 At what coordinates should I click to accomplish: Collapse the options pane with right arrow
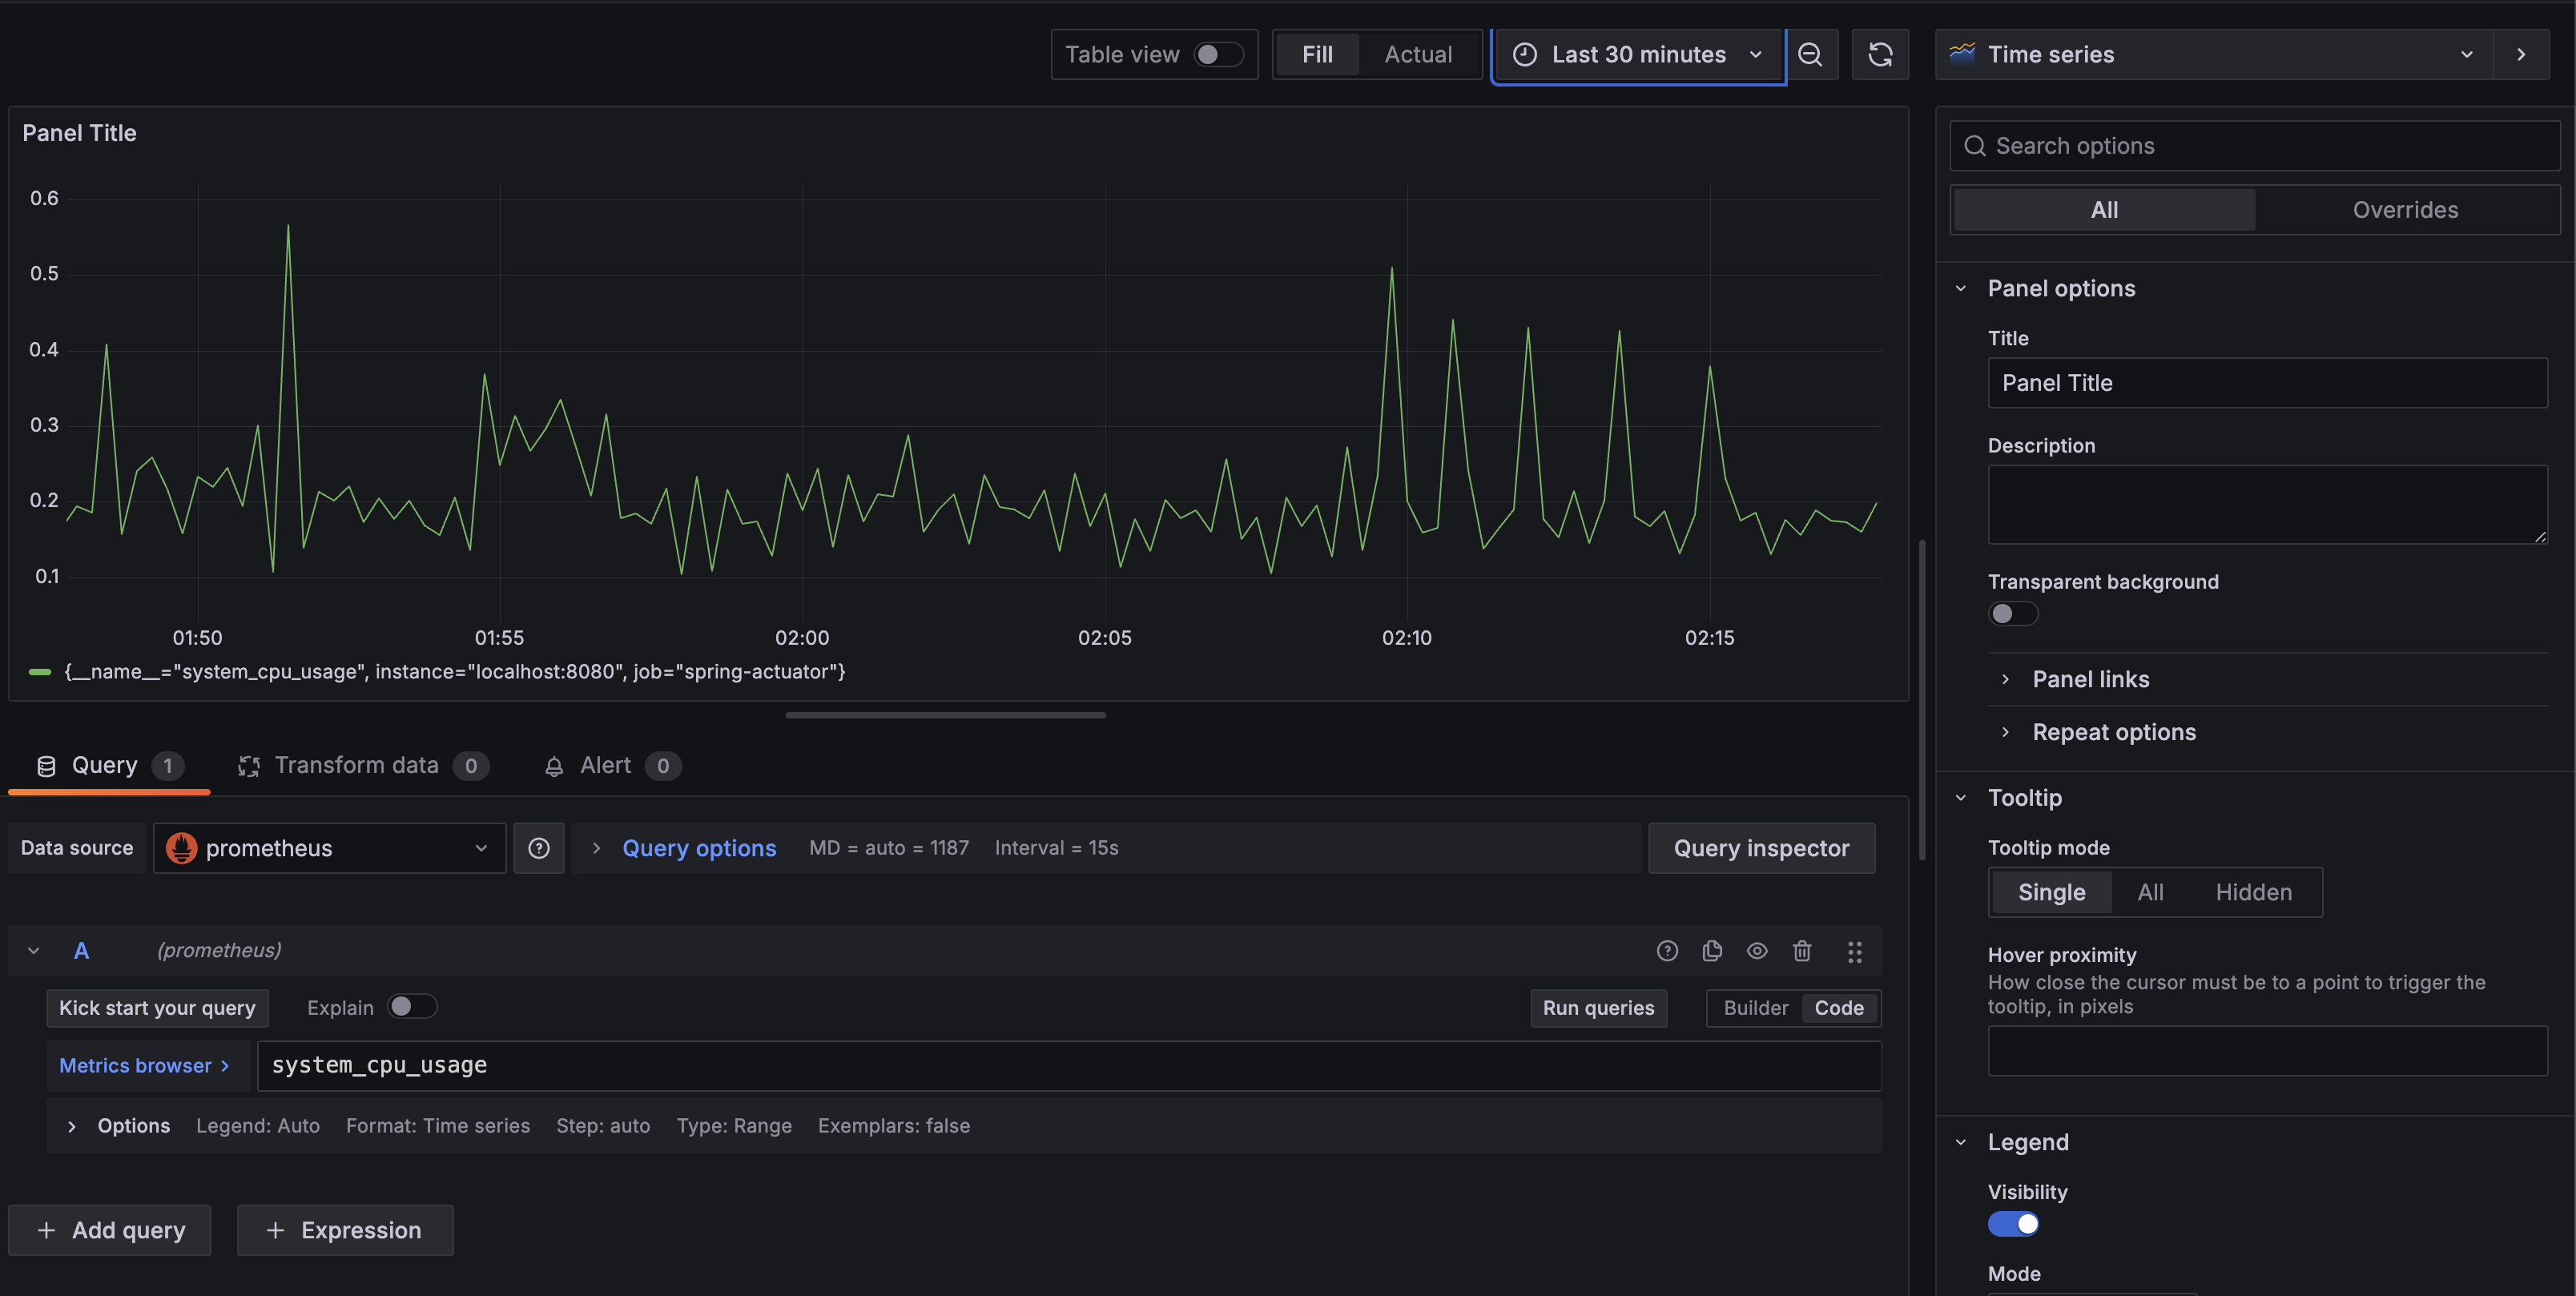2520,54
